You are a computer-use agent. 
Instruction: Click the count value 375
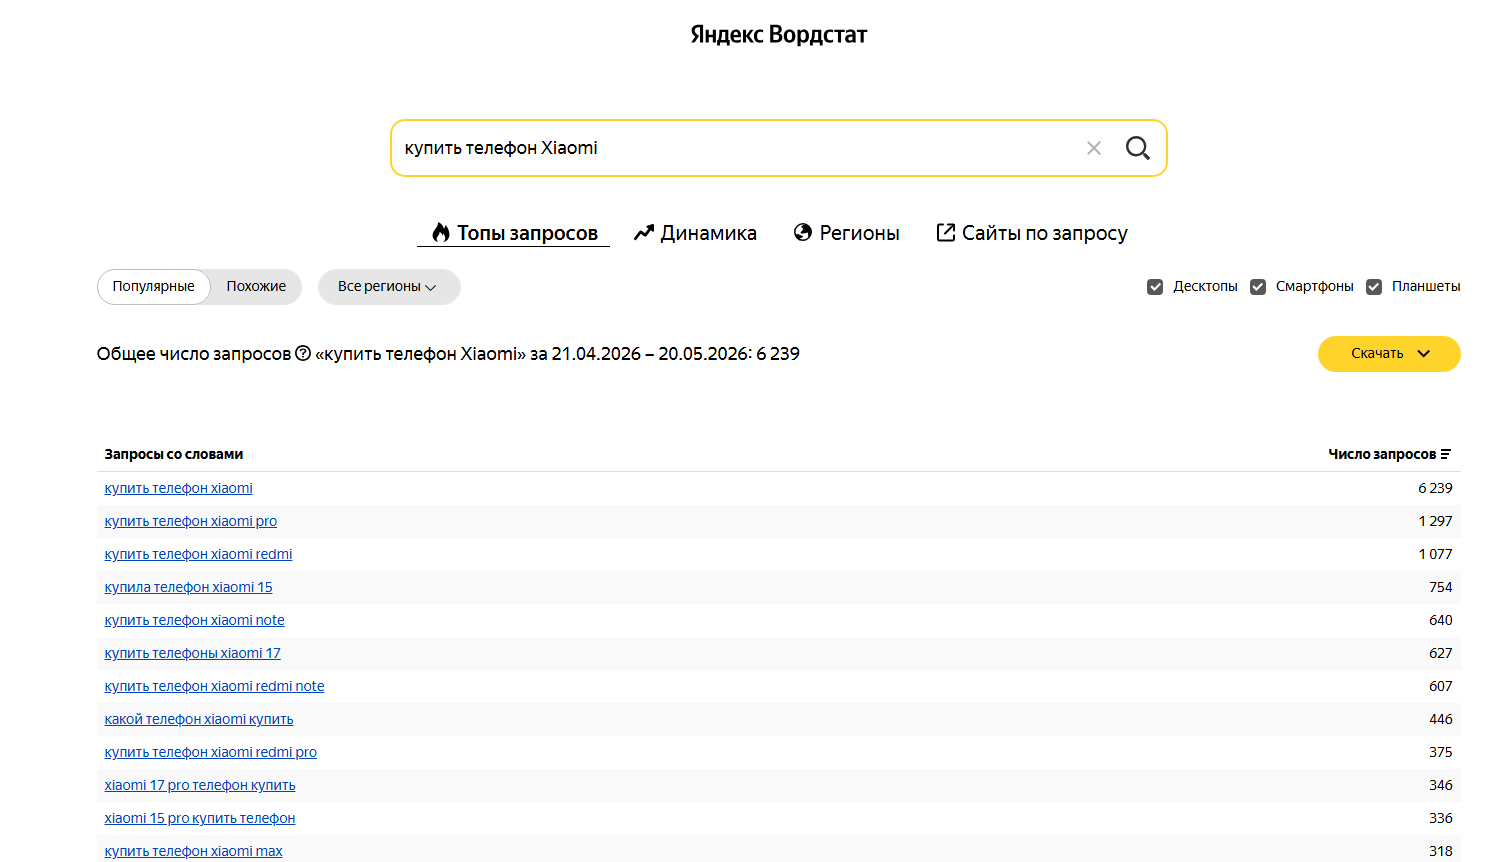[1441, 752]
